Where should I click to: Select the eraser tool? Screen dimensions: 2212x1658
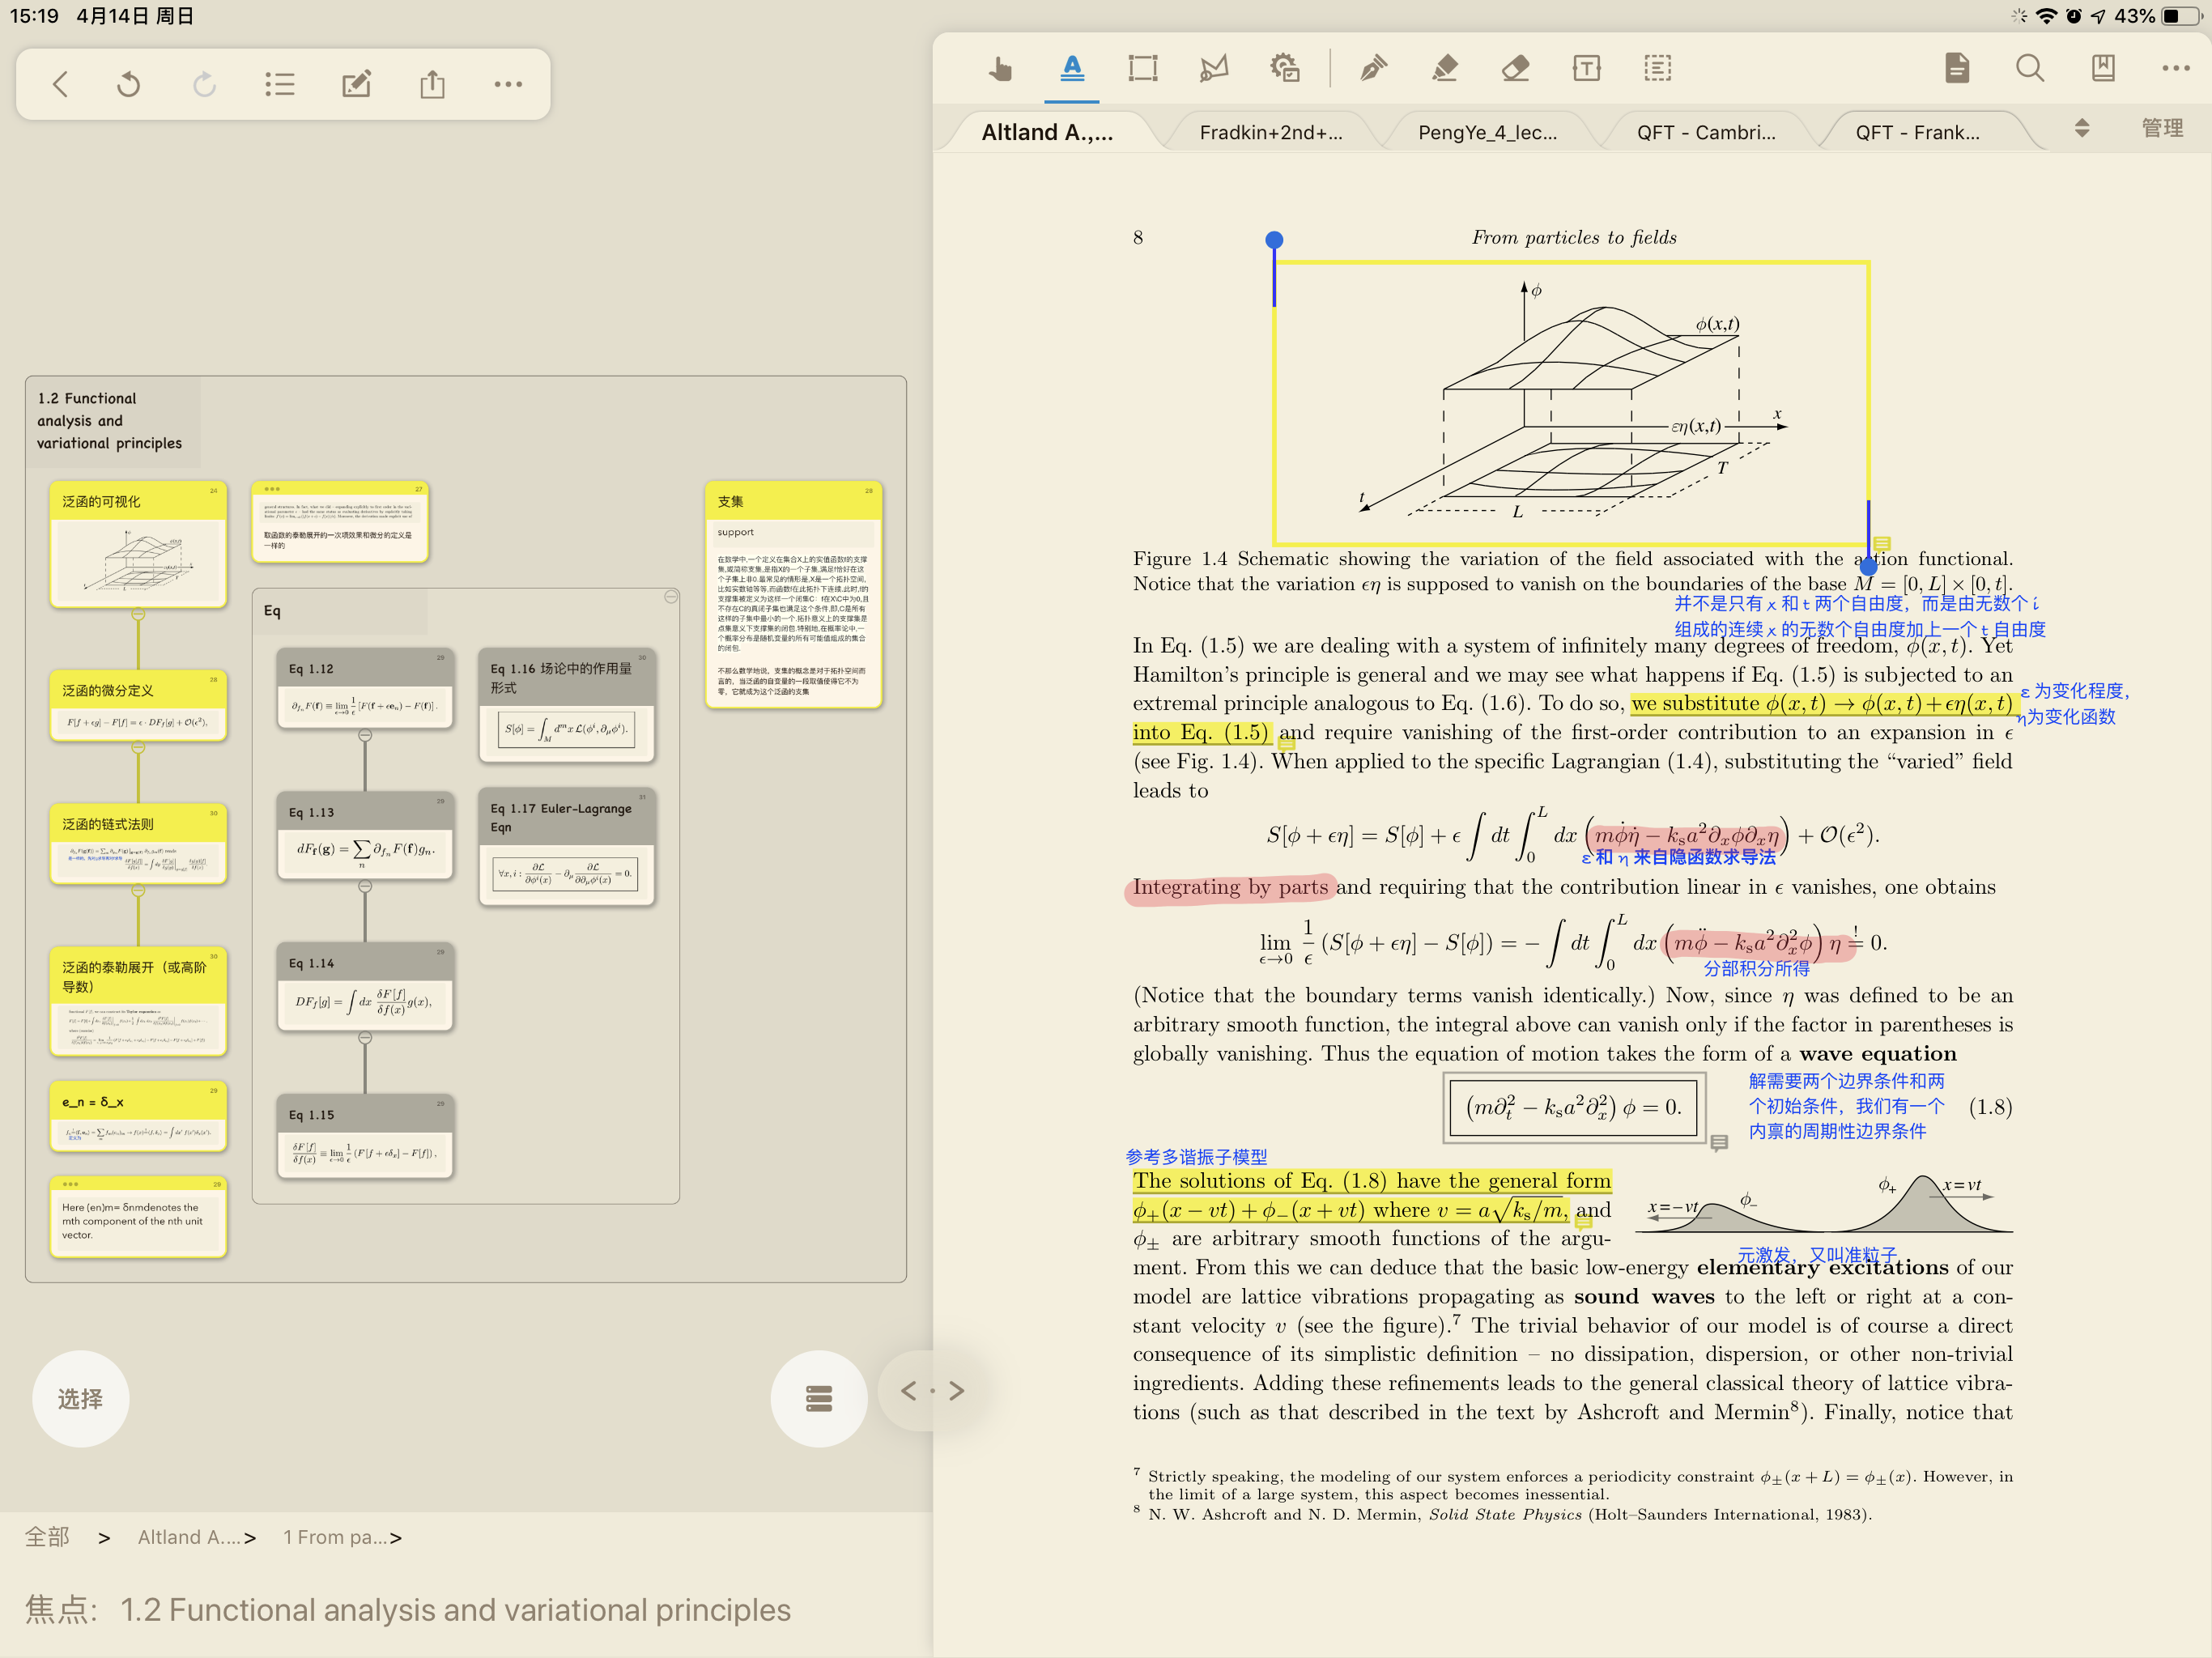tap(1515, 69)
